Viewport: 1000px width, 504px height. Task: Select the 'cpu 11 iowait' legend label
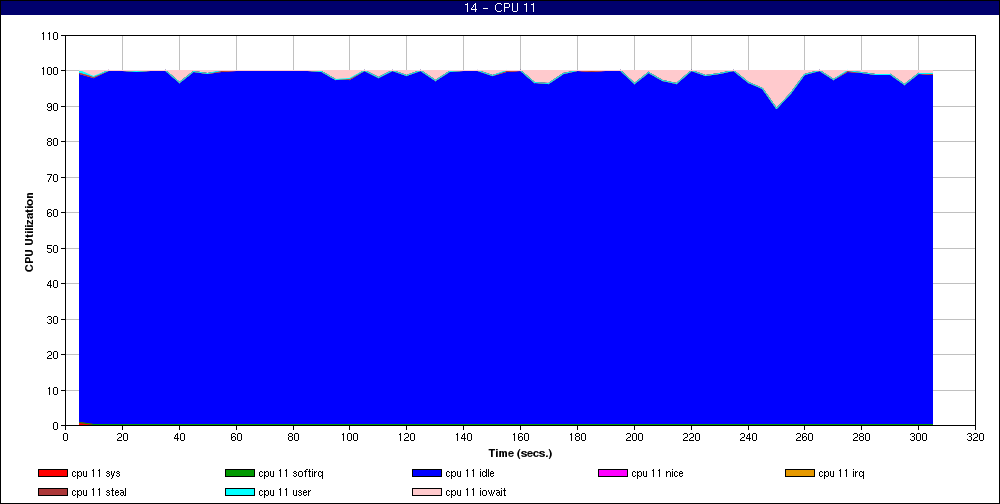(x=475, y=493)
